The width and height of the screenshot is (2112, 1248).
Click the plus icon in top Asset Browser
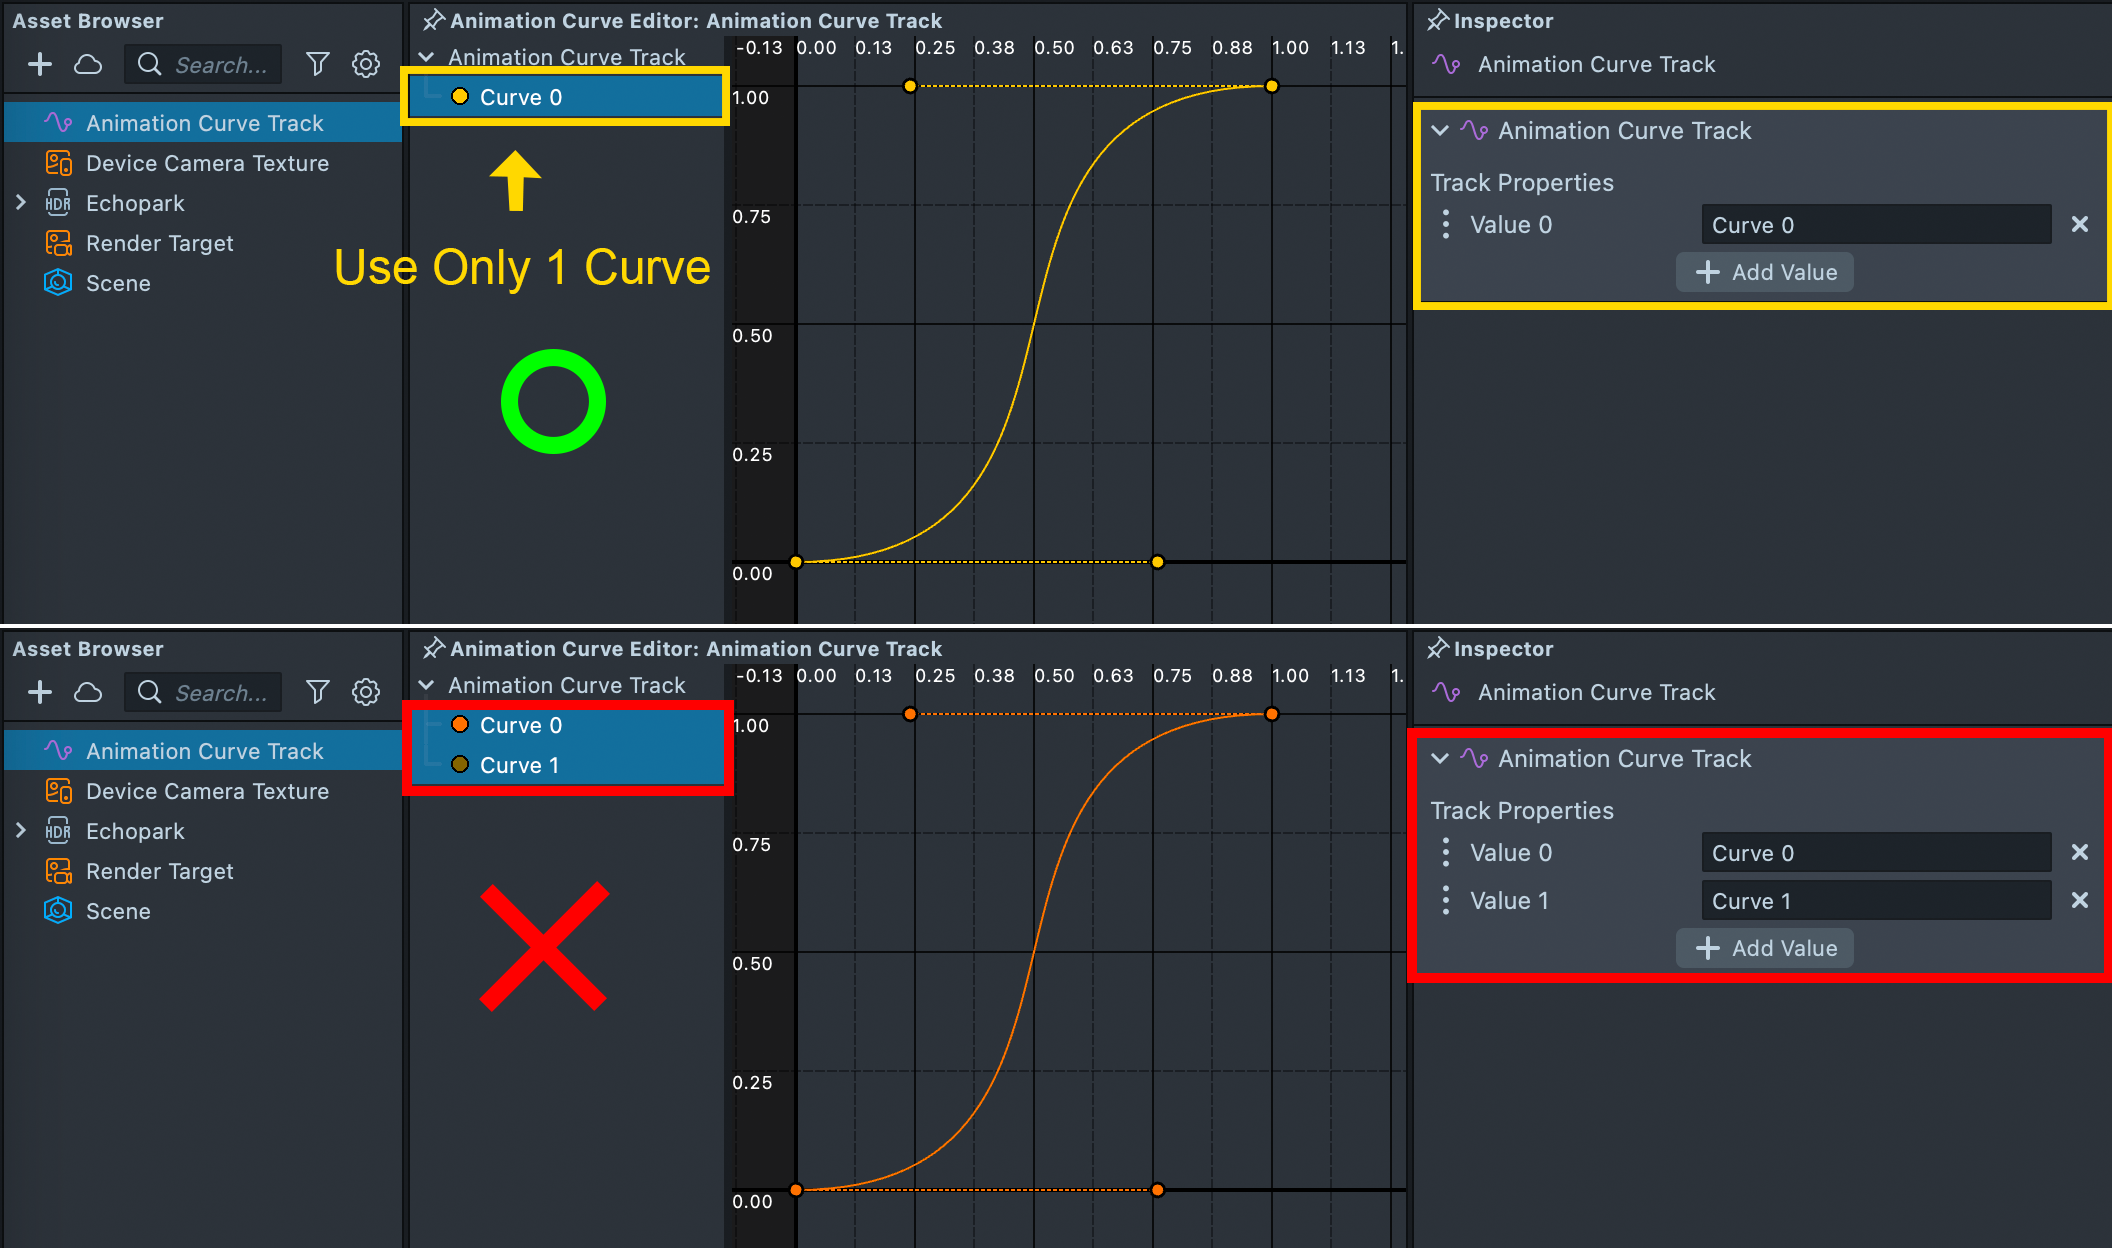click(x=40, y=65)
